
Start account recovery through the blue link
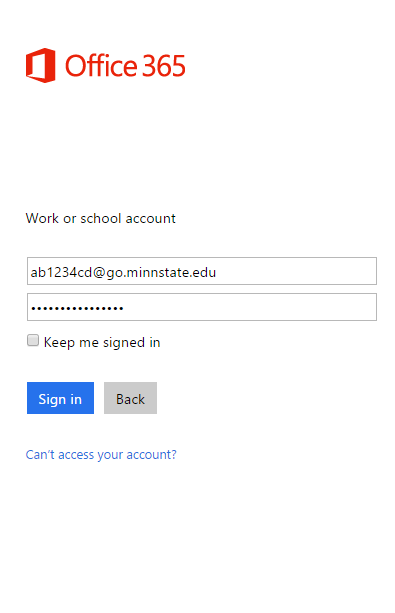tap(101, 454)
